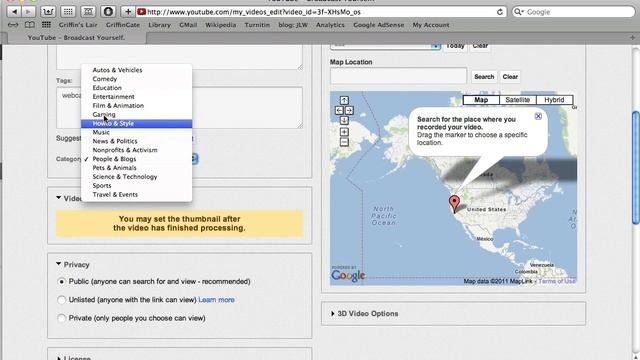The width and height of the screenshot is (640, 360).
Task: Pan the map down with arrow
Action: click(x=344, y=120)
